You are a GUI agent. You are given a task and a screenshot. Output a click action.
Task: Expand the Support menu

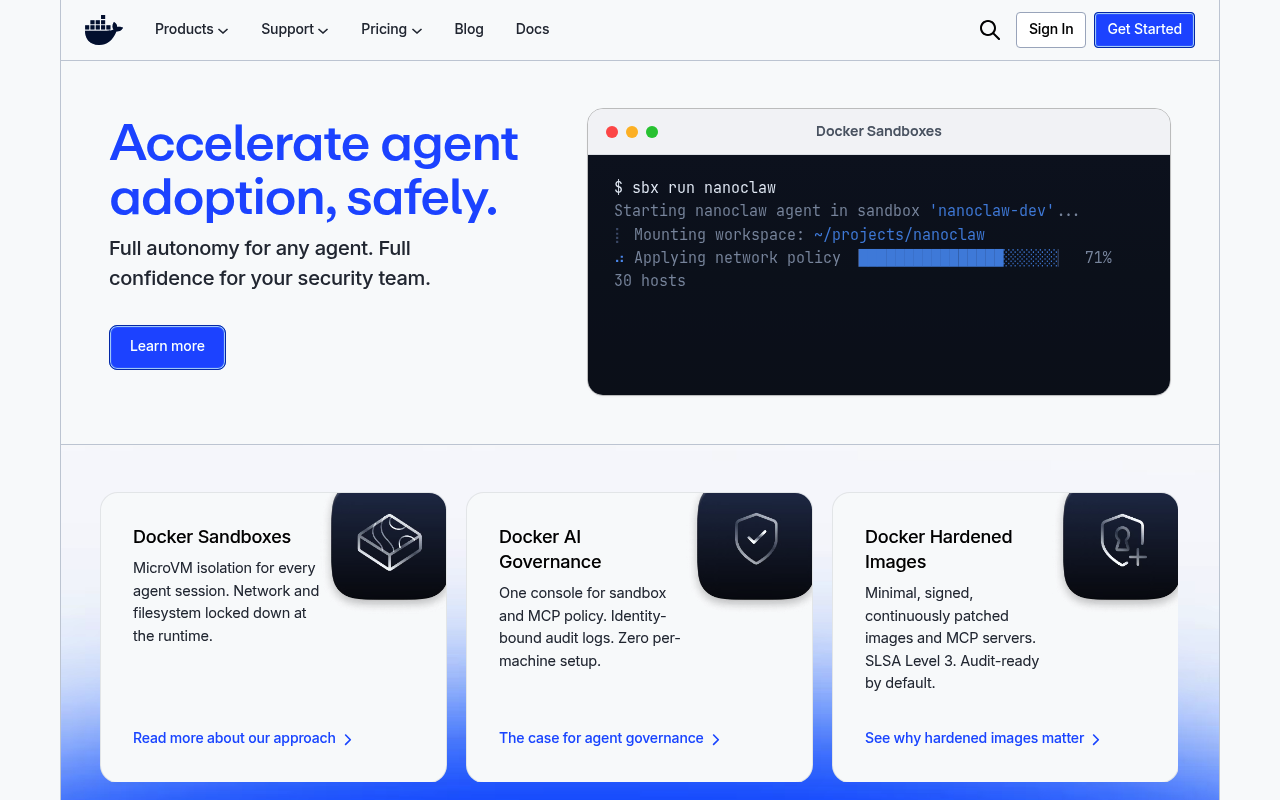[295, 29]
